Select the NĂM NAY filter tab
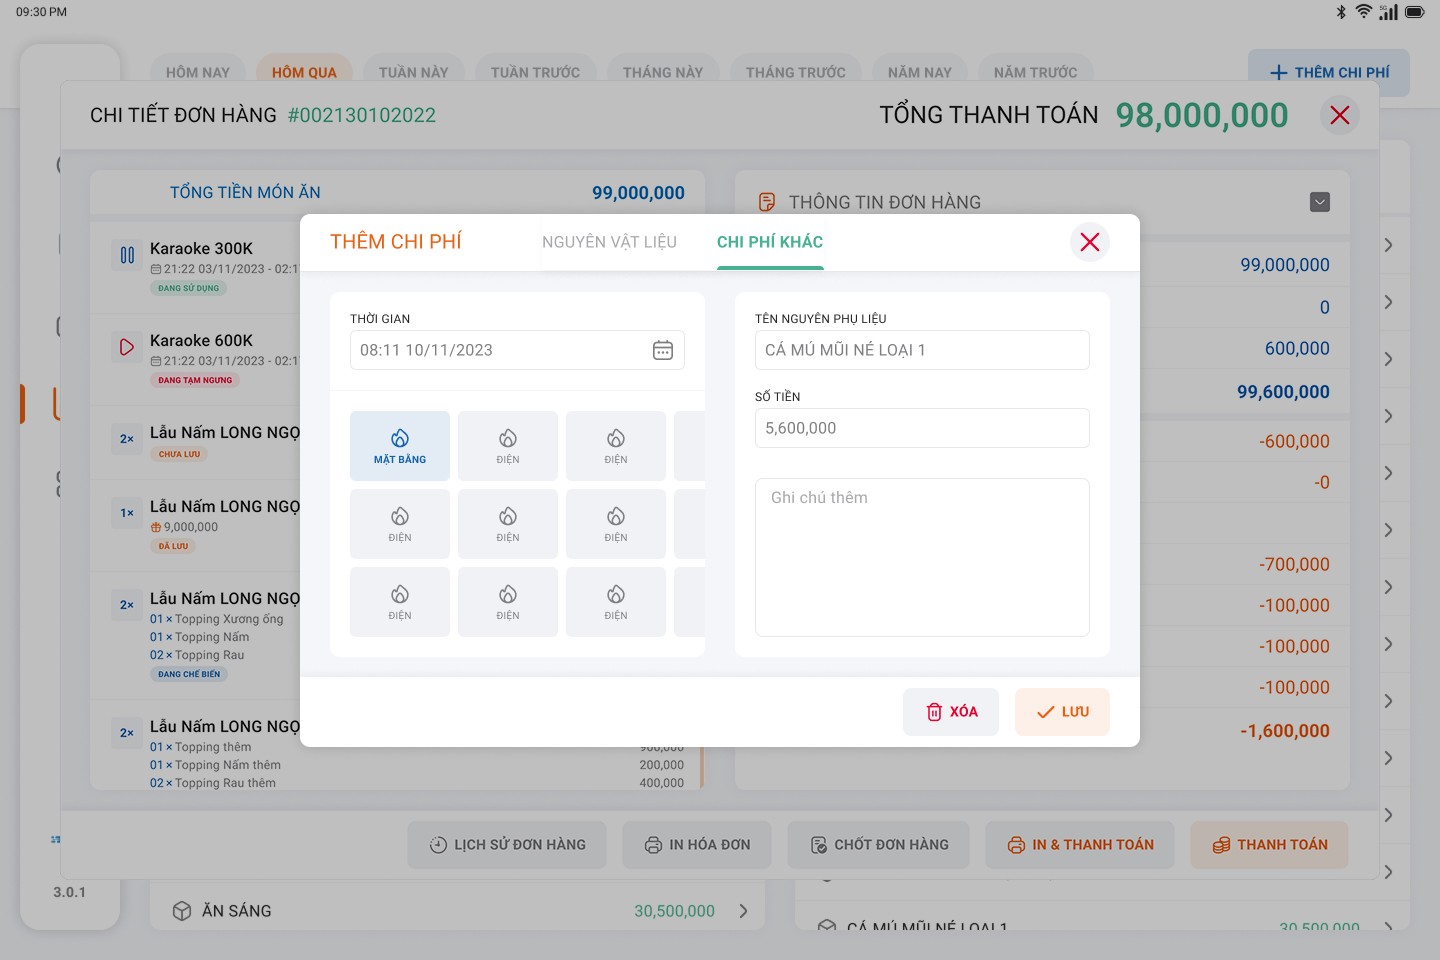 coord(920,72)
